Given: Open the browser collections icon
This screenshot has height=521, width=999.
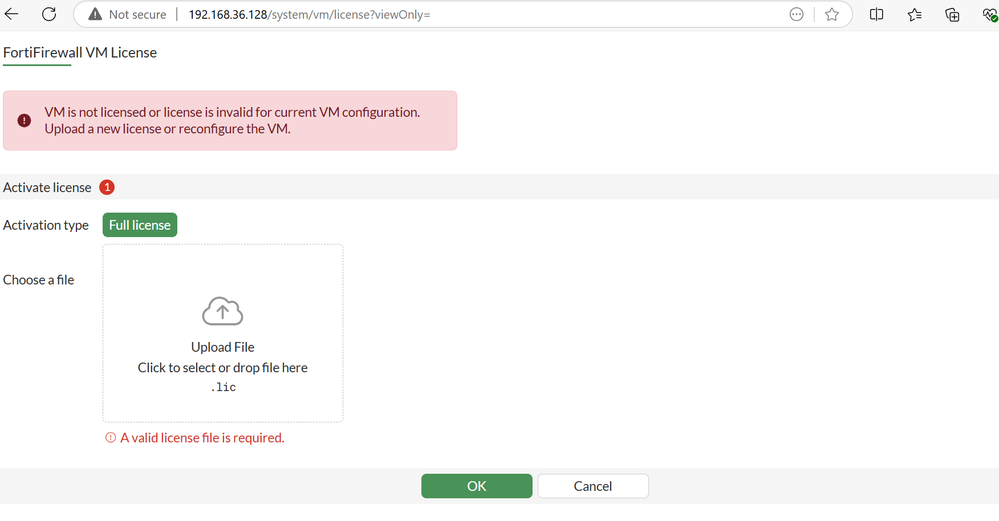Looking at the screenshot, I should pos(952,14).
